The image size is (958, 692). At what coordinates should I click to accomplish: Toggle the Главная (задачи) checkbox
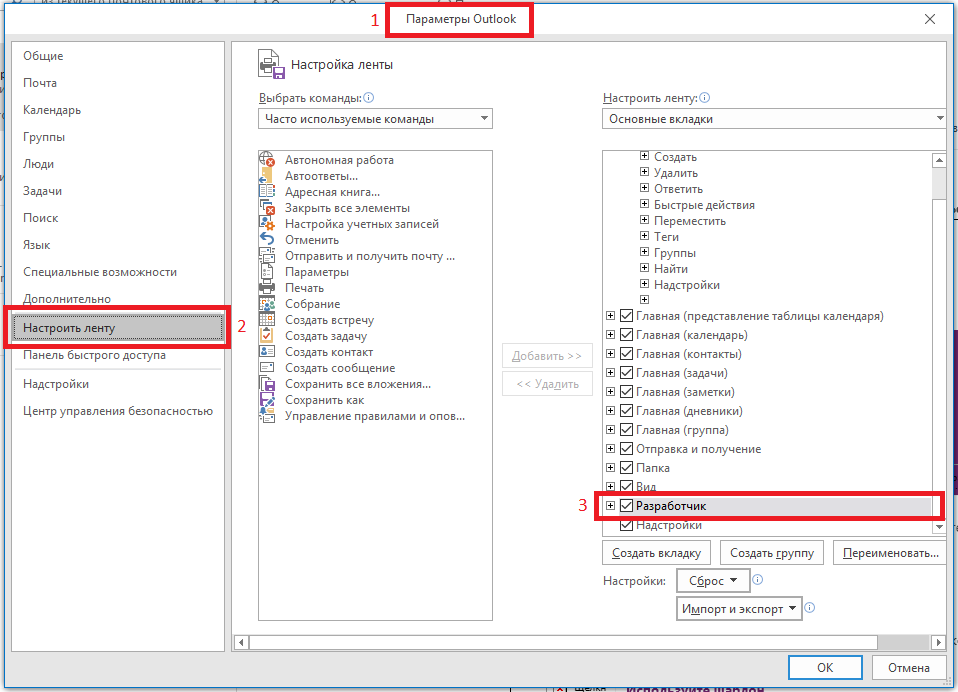(626, 373)
